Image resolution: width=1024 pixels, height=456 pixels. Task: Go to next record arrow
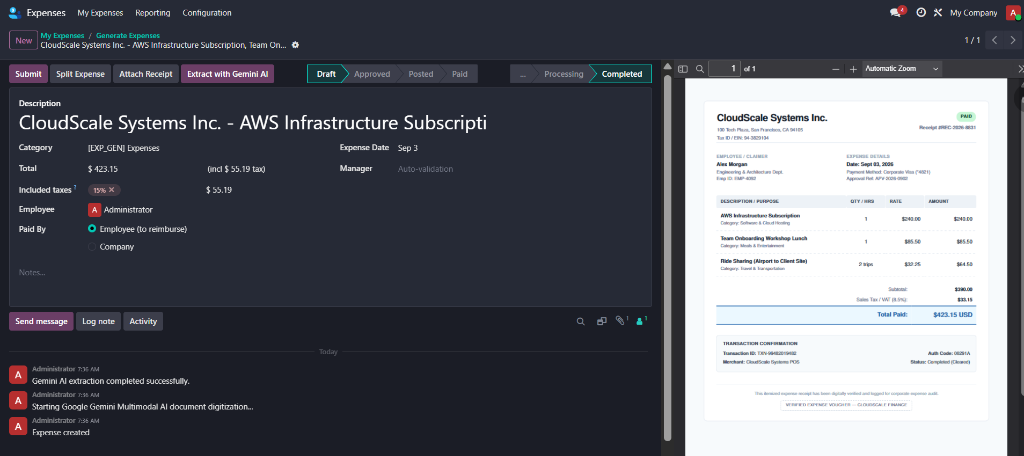coord(1012,41)
